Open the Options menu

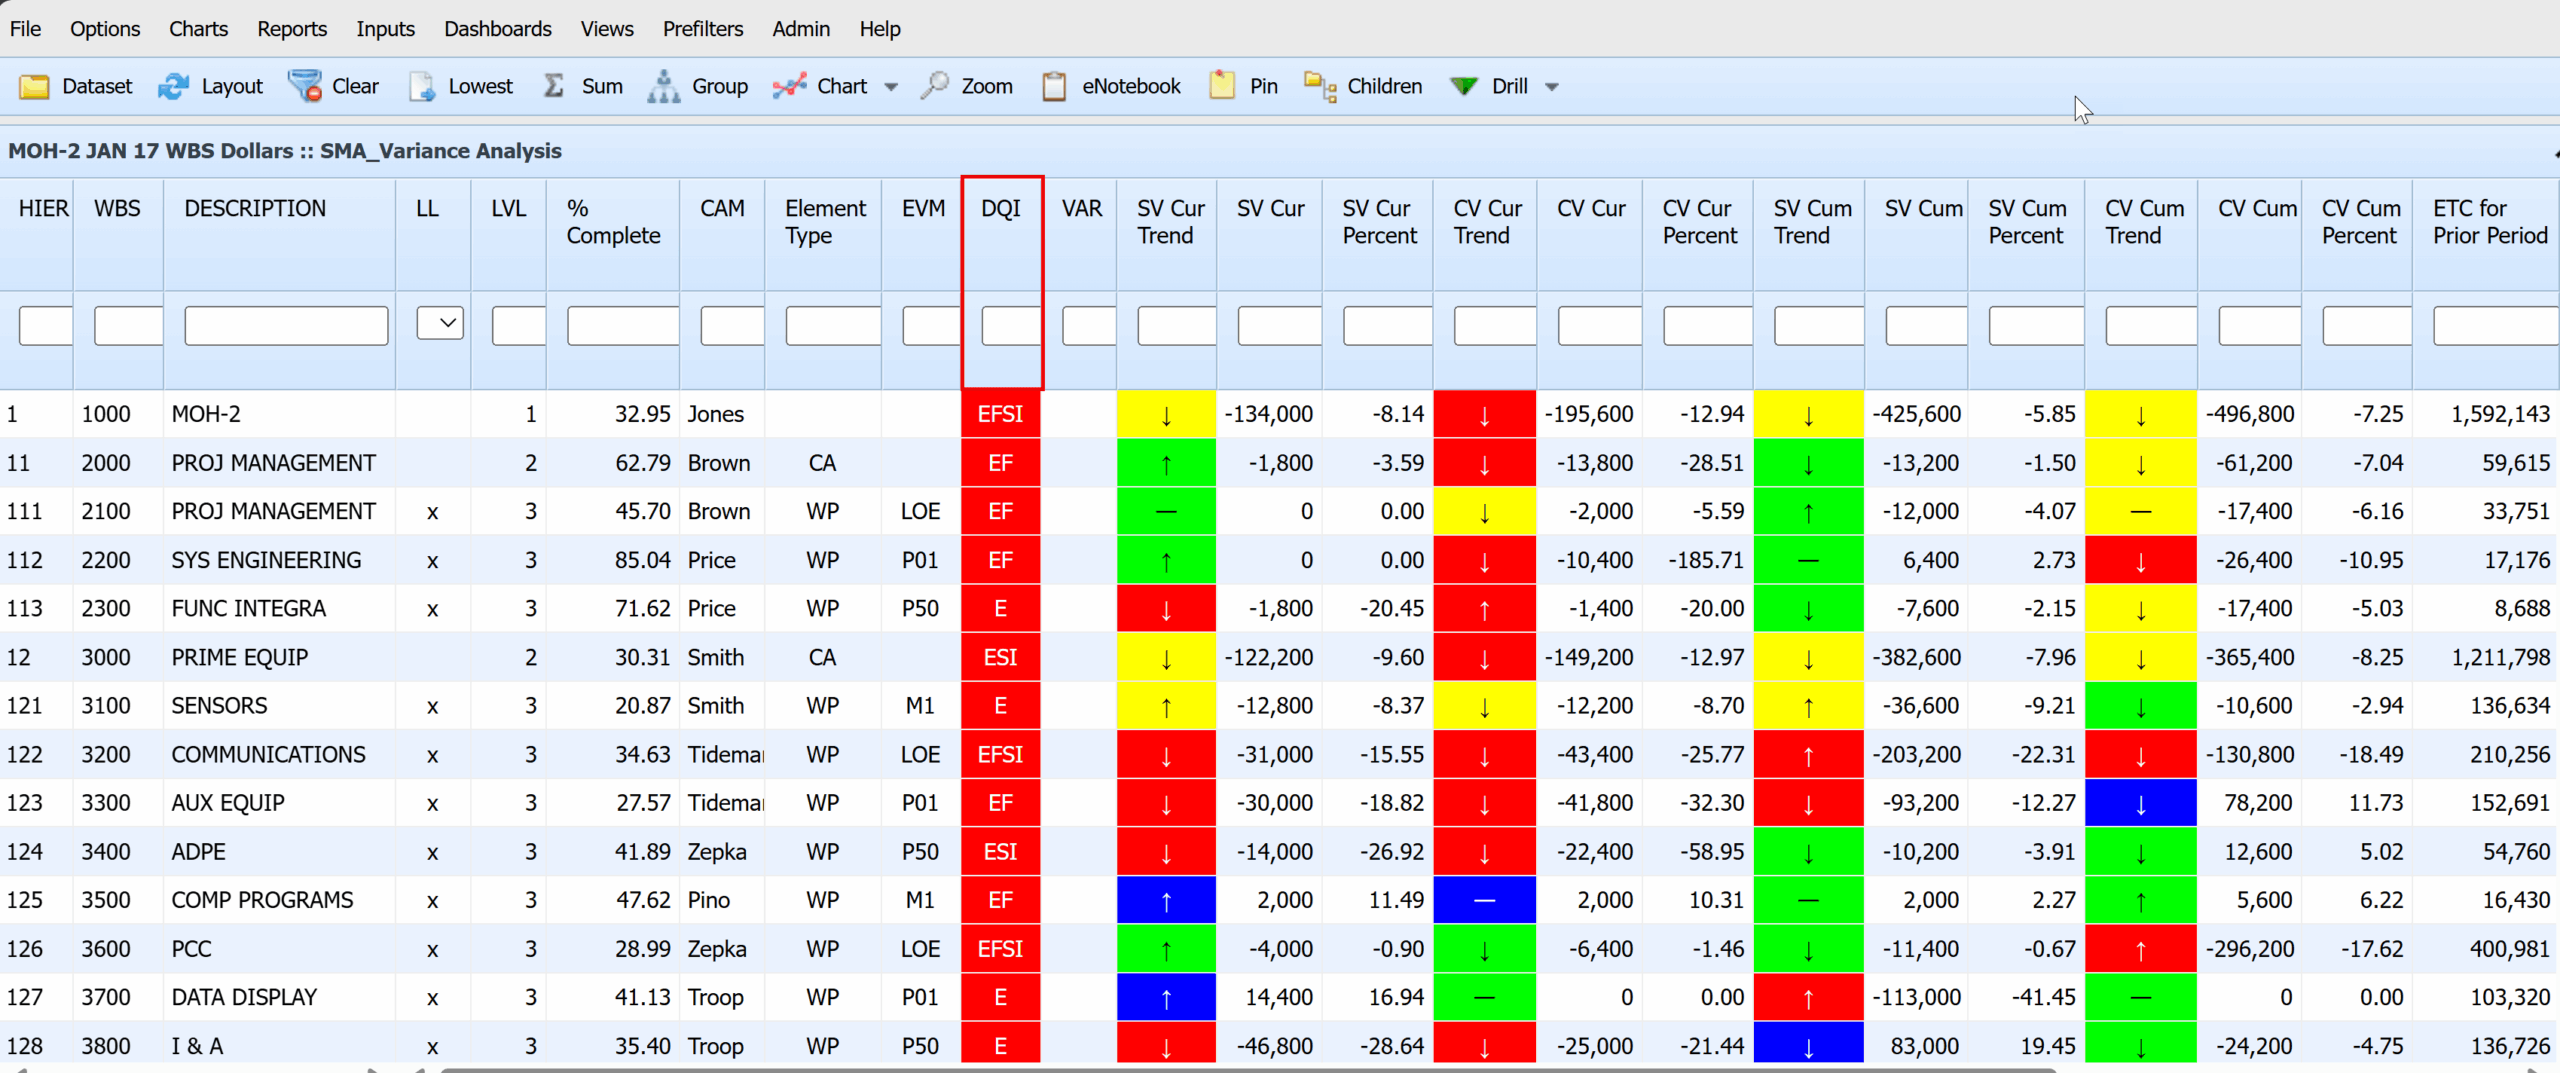(x=105, y=29)
